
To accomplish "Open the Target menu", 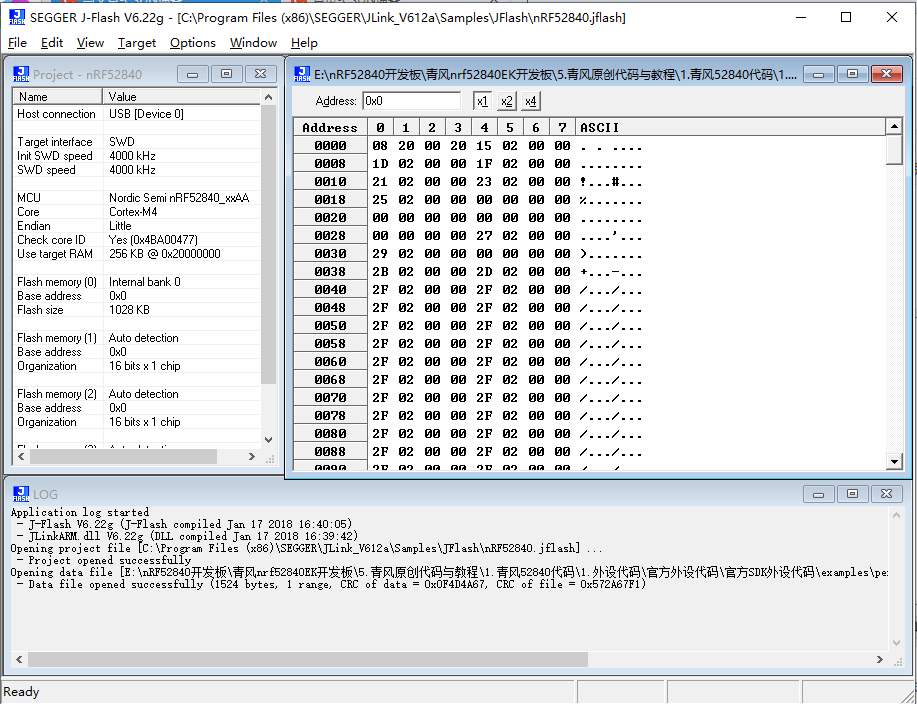I will pyautogui.click(x=137, y=43).
